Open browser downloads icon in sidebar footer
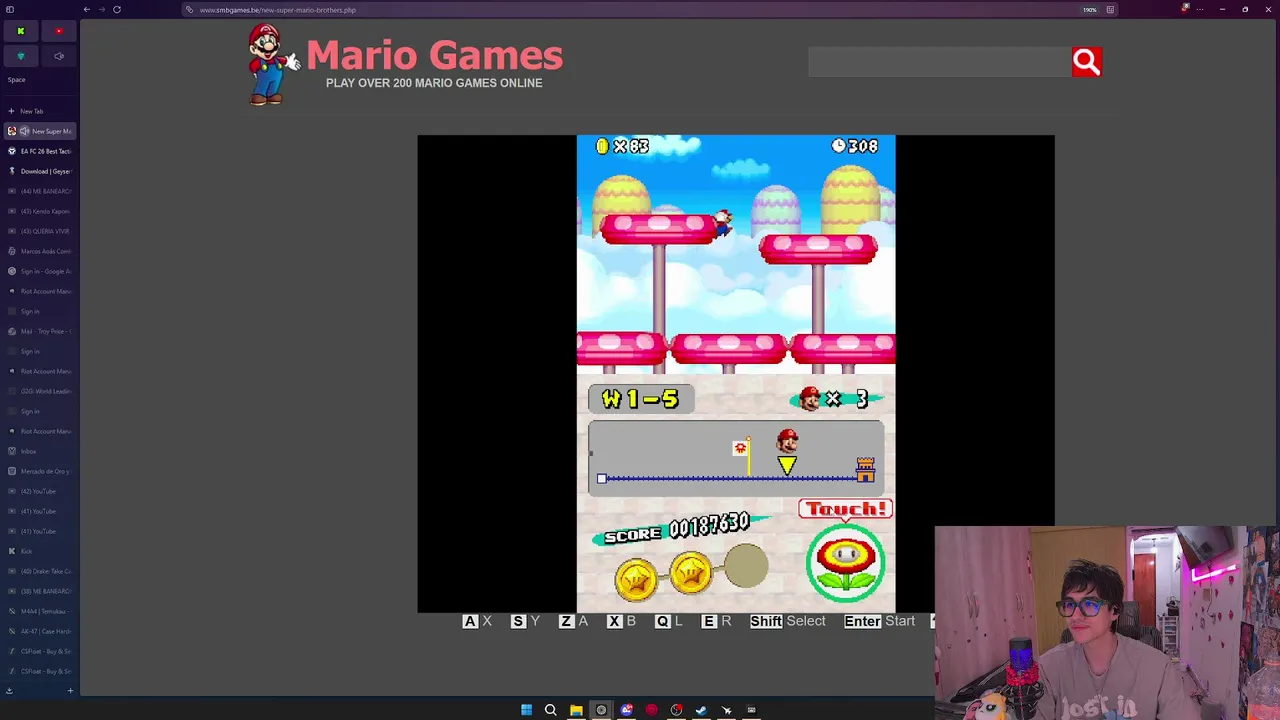The image size is (1280, 720). click(9, 691)
